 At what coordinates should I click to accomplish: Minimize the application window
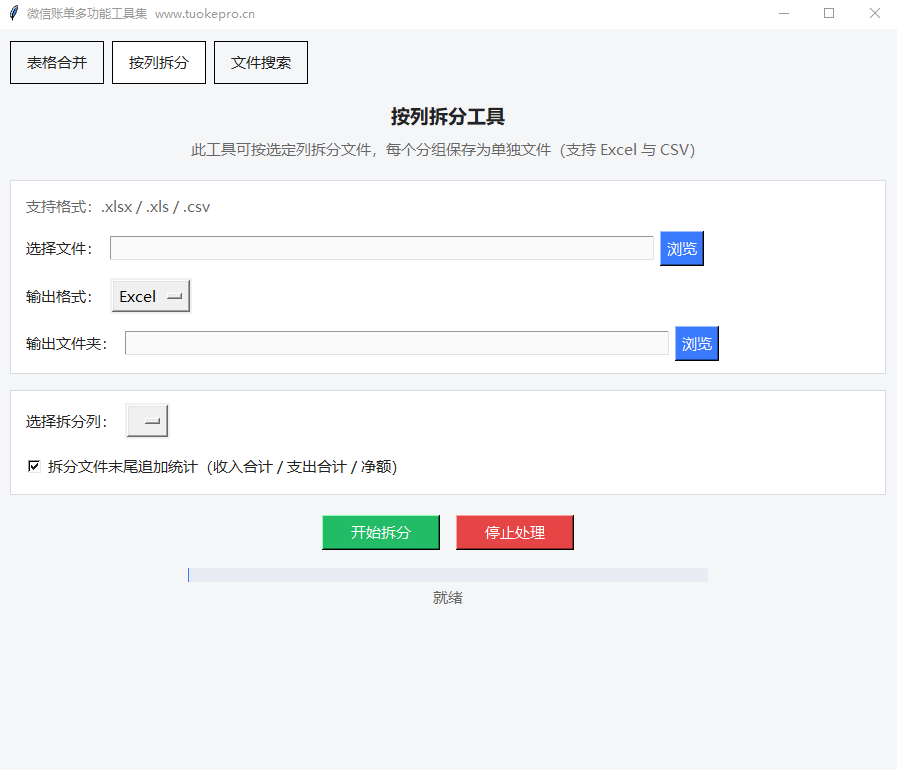click(783, 14)
